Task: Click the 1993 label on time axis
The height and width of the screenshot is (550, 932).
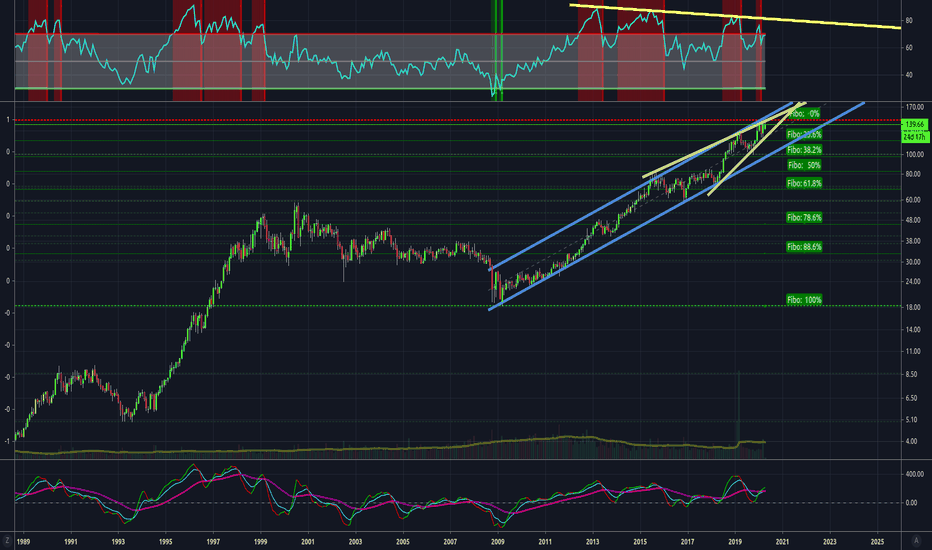Action: [118, 542]
